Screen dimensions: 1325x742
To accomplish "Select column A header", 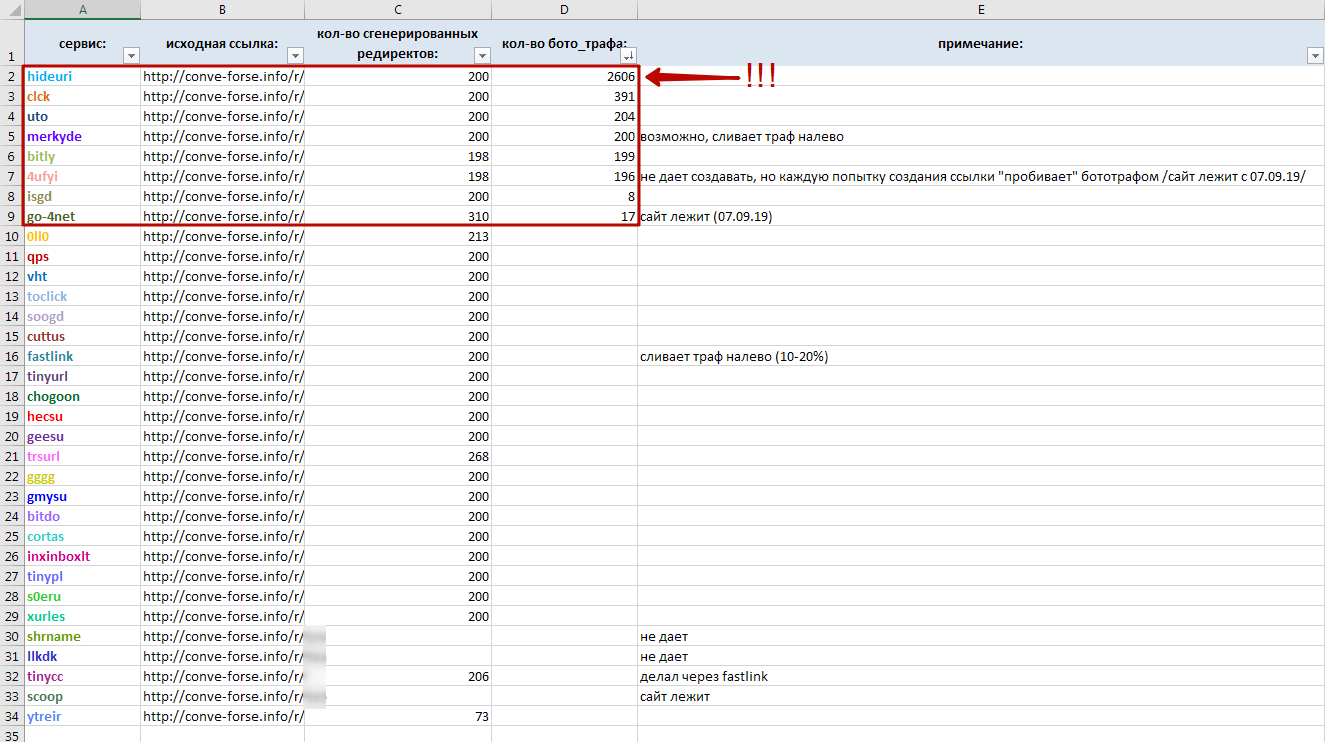I will 82,9.
